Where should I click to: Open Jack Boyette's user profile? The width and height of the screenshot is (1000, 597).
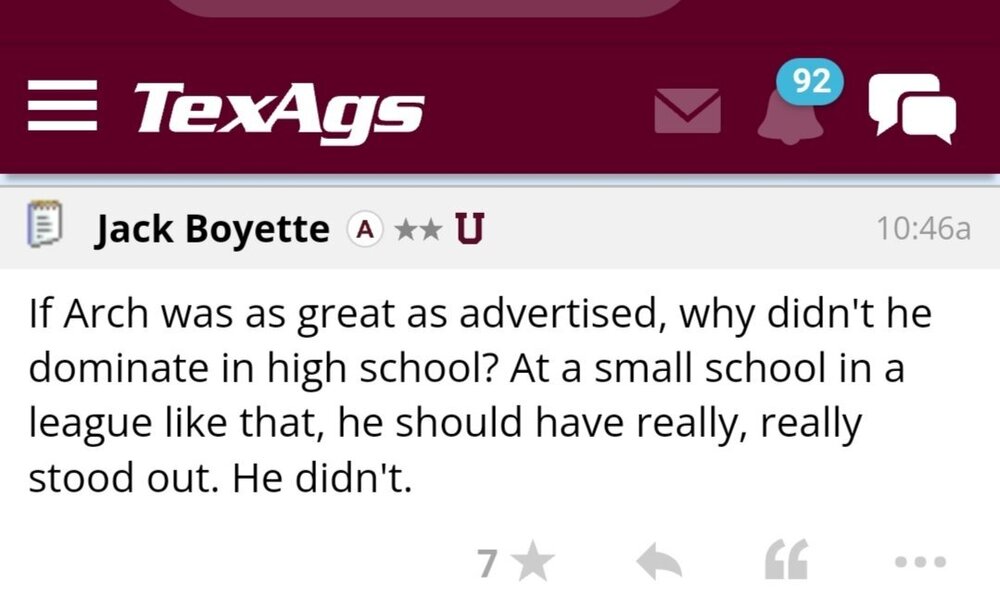(212, 229)
